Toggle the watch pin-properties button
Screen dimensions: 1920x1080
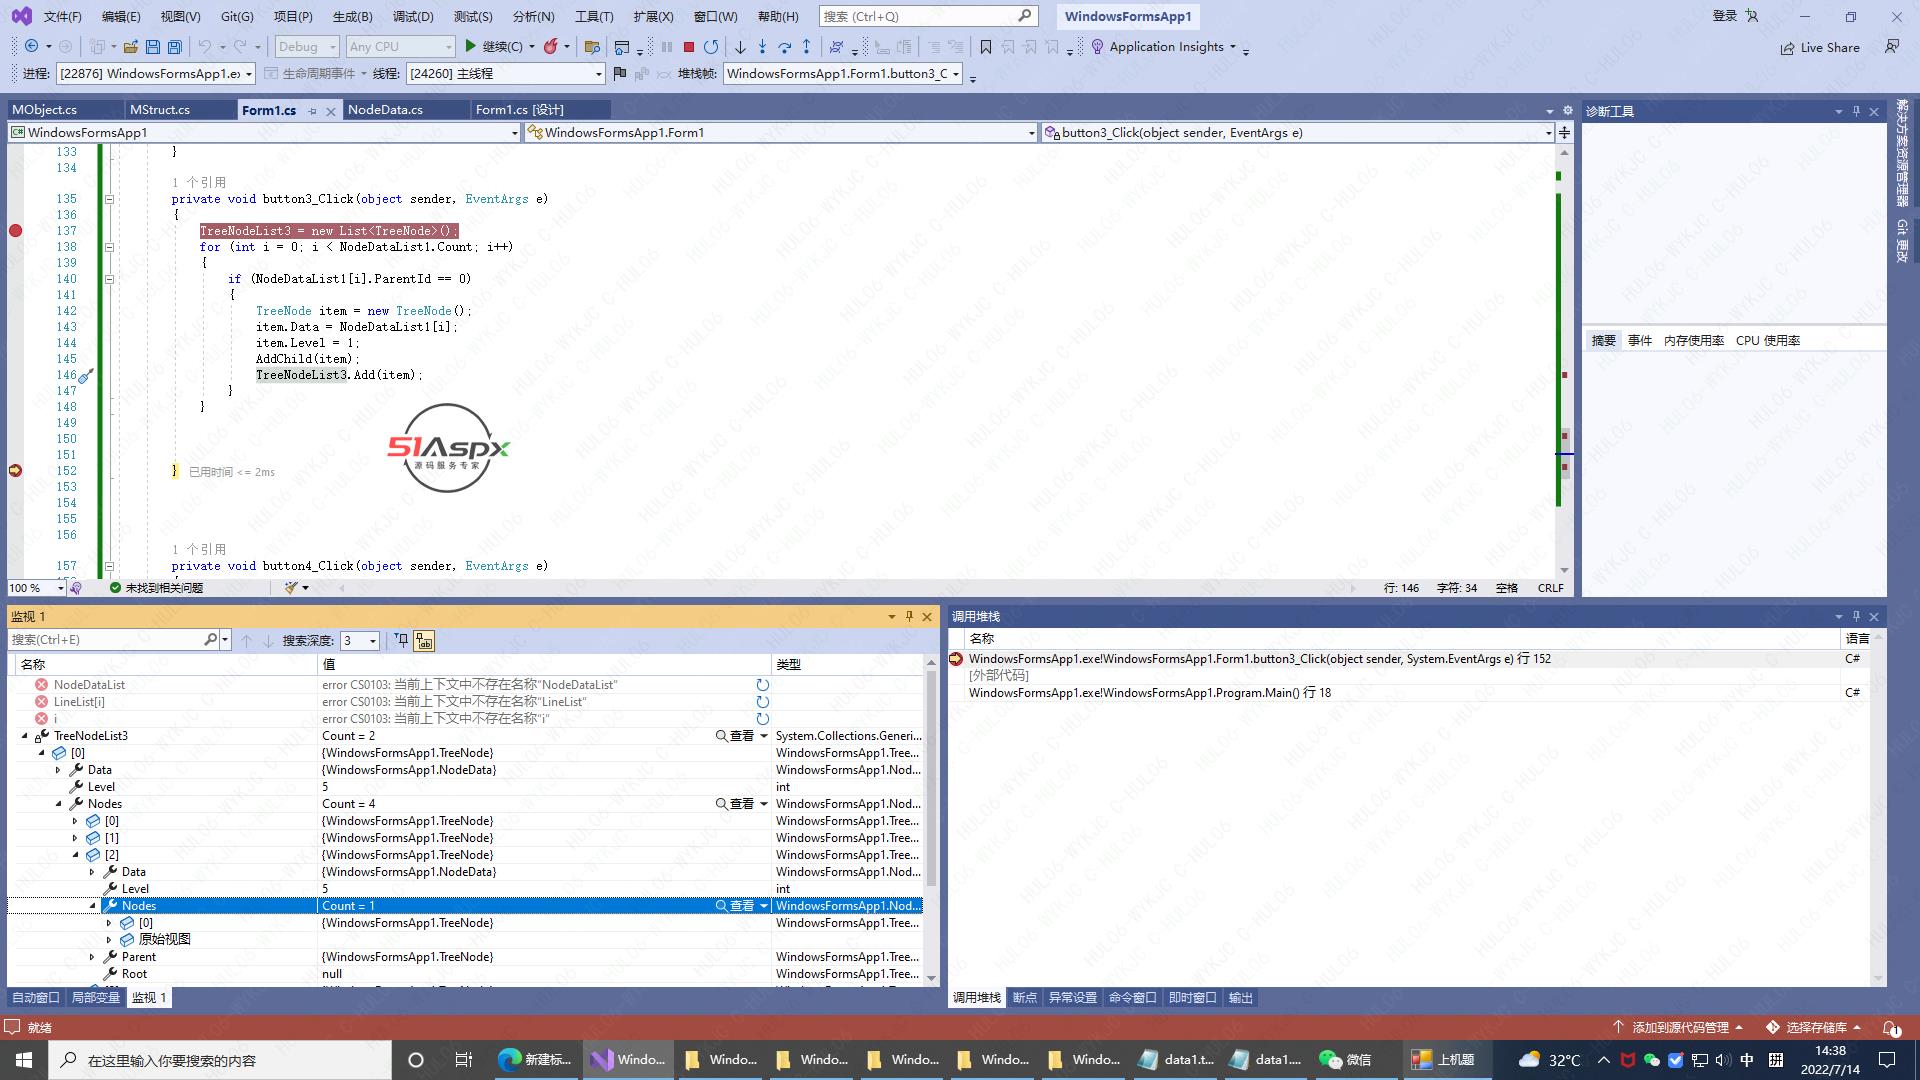[x=401, y=640]
